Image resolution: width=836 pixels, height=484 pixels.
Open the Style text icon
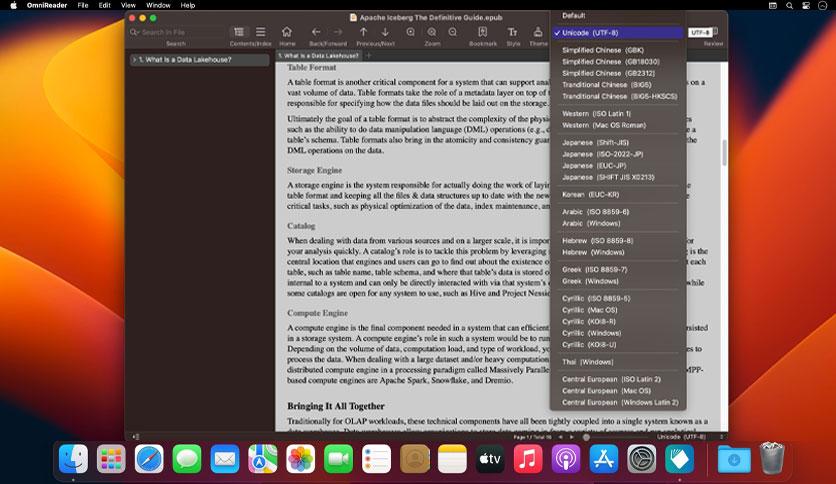512,32
